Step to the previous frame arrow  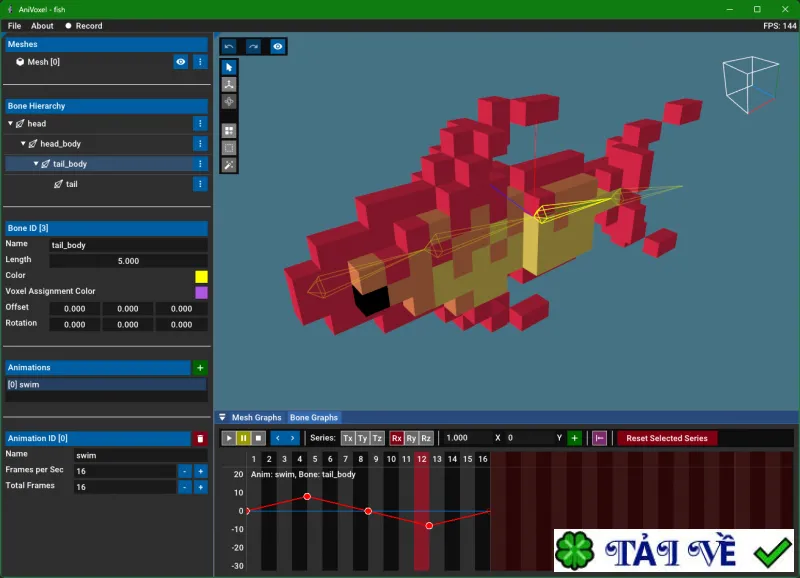[x=278, y=438]
